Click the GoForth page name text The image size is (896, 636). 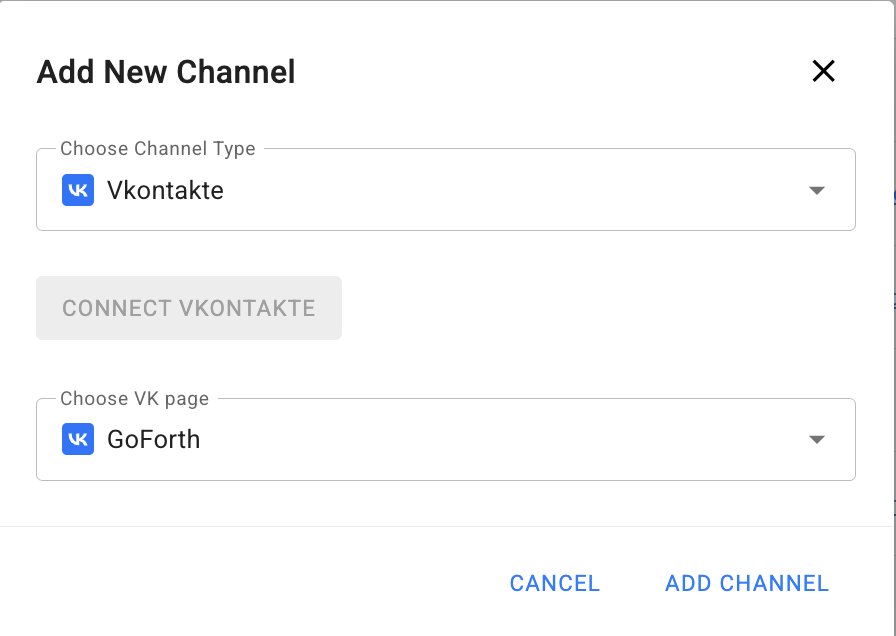[x=153, y=439]
